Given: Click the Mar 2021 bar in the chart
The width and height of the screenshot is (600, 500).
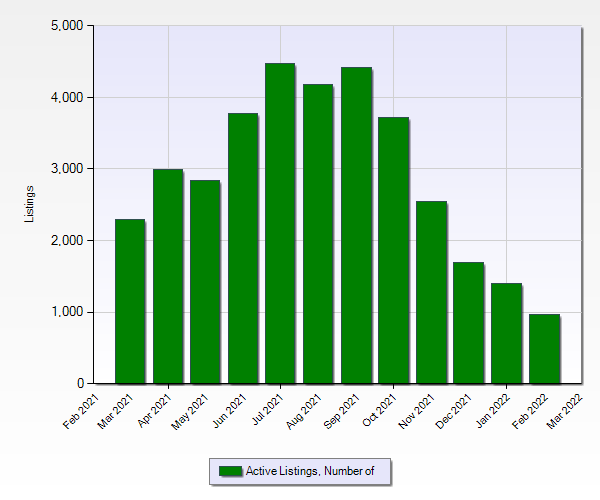Looking at the screenshot, I should click(130, 301).
